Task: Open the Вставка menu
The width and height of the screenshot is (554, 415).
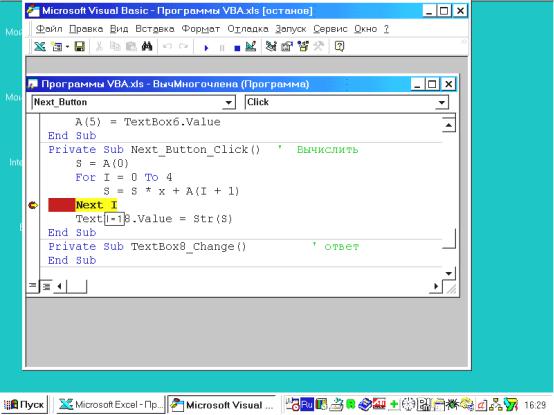Action: 155,29
